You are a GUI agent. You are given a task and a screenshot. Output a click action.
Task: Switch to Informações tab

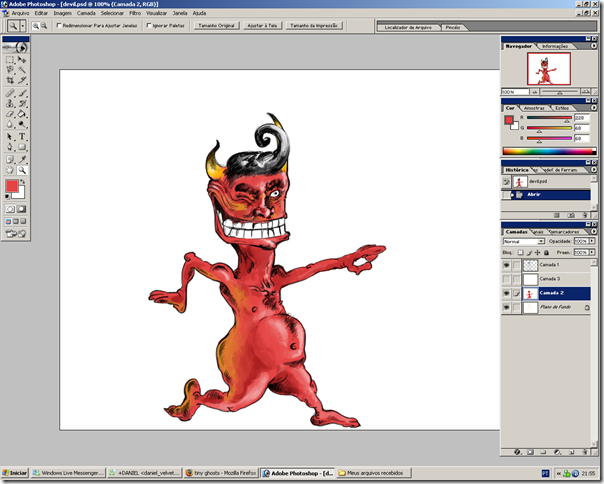click(555, 46)
